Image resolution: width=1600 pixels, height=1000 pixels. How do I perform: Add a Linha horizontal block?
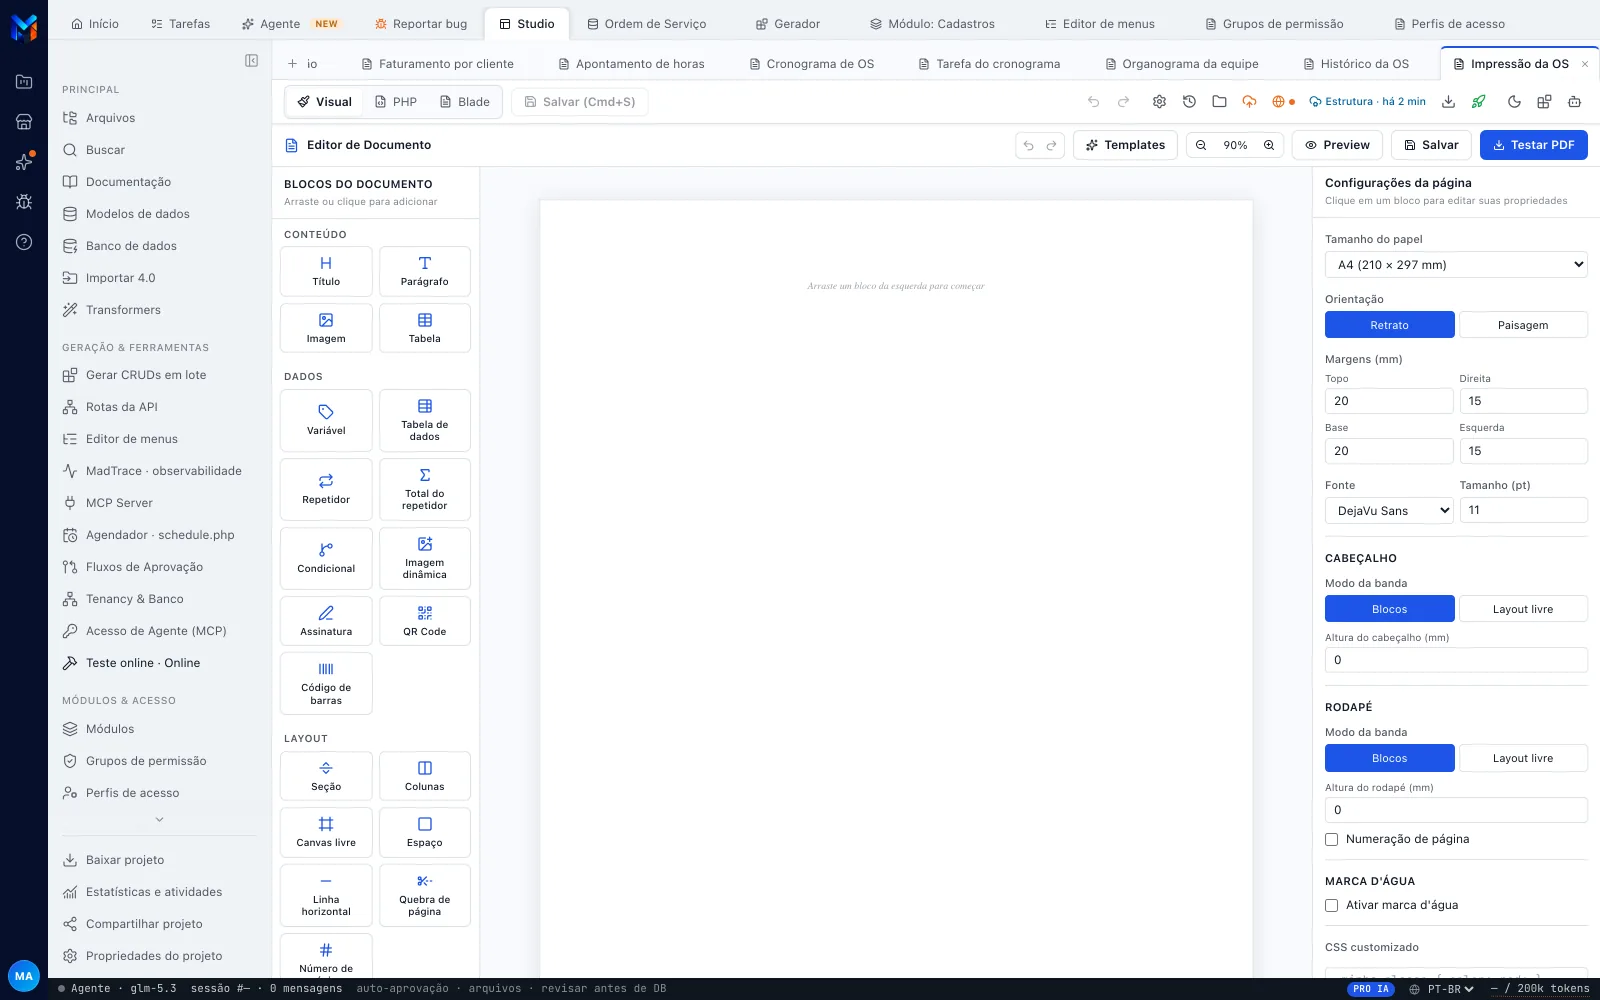click(x=326, y=895)
